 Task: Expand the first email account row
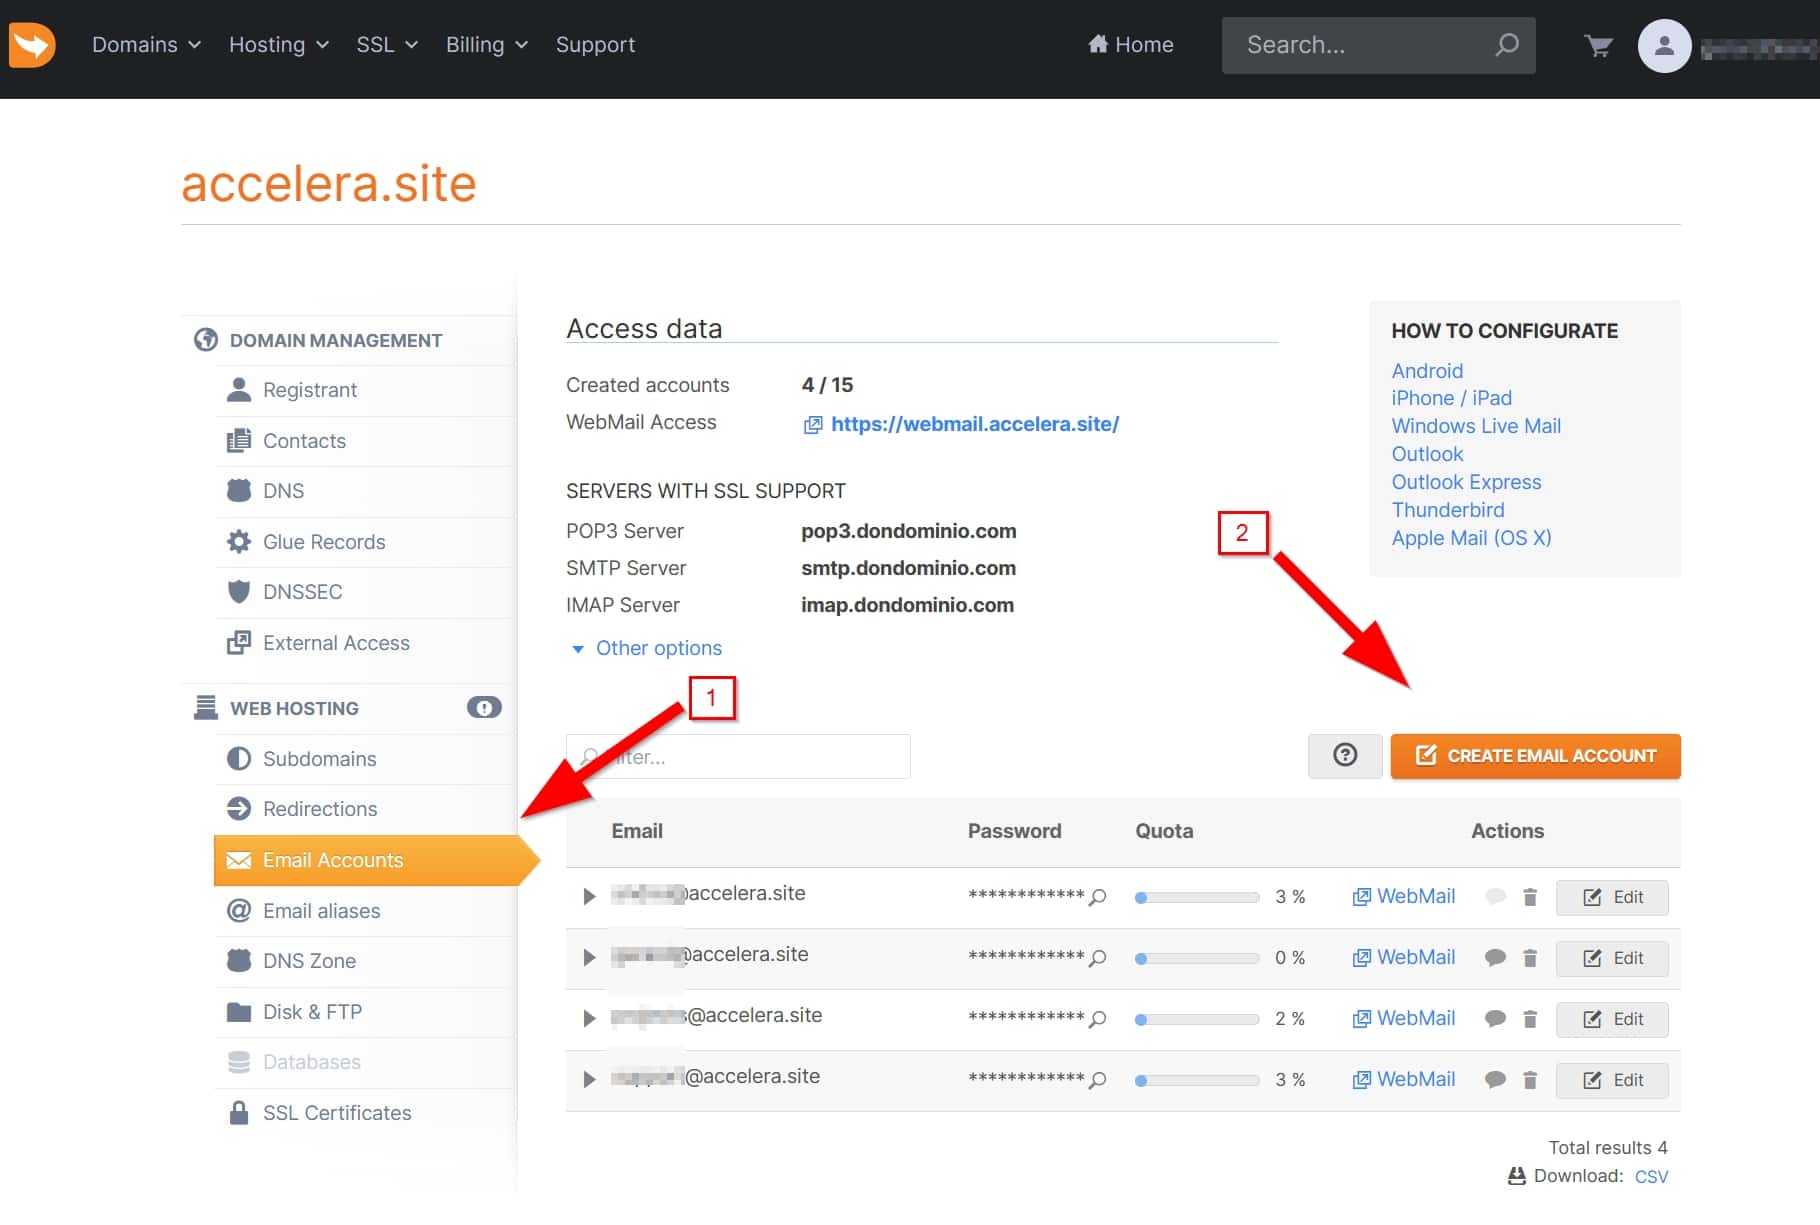589,896
